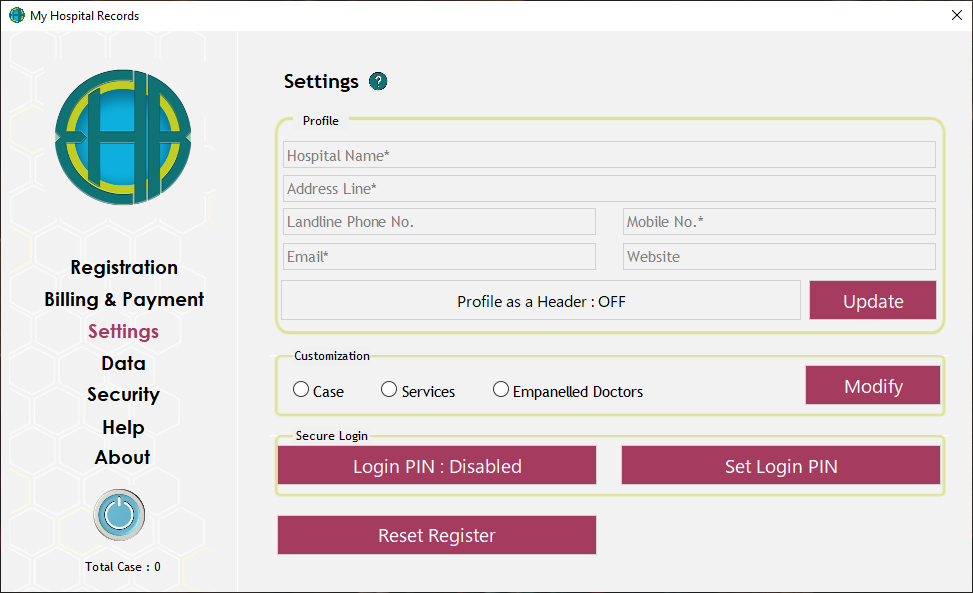Toggle Profile as a Header setting
This screenshot has height=593, width=973.
click(x=541, y=301)
